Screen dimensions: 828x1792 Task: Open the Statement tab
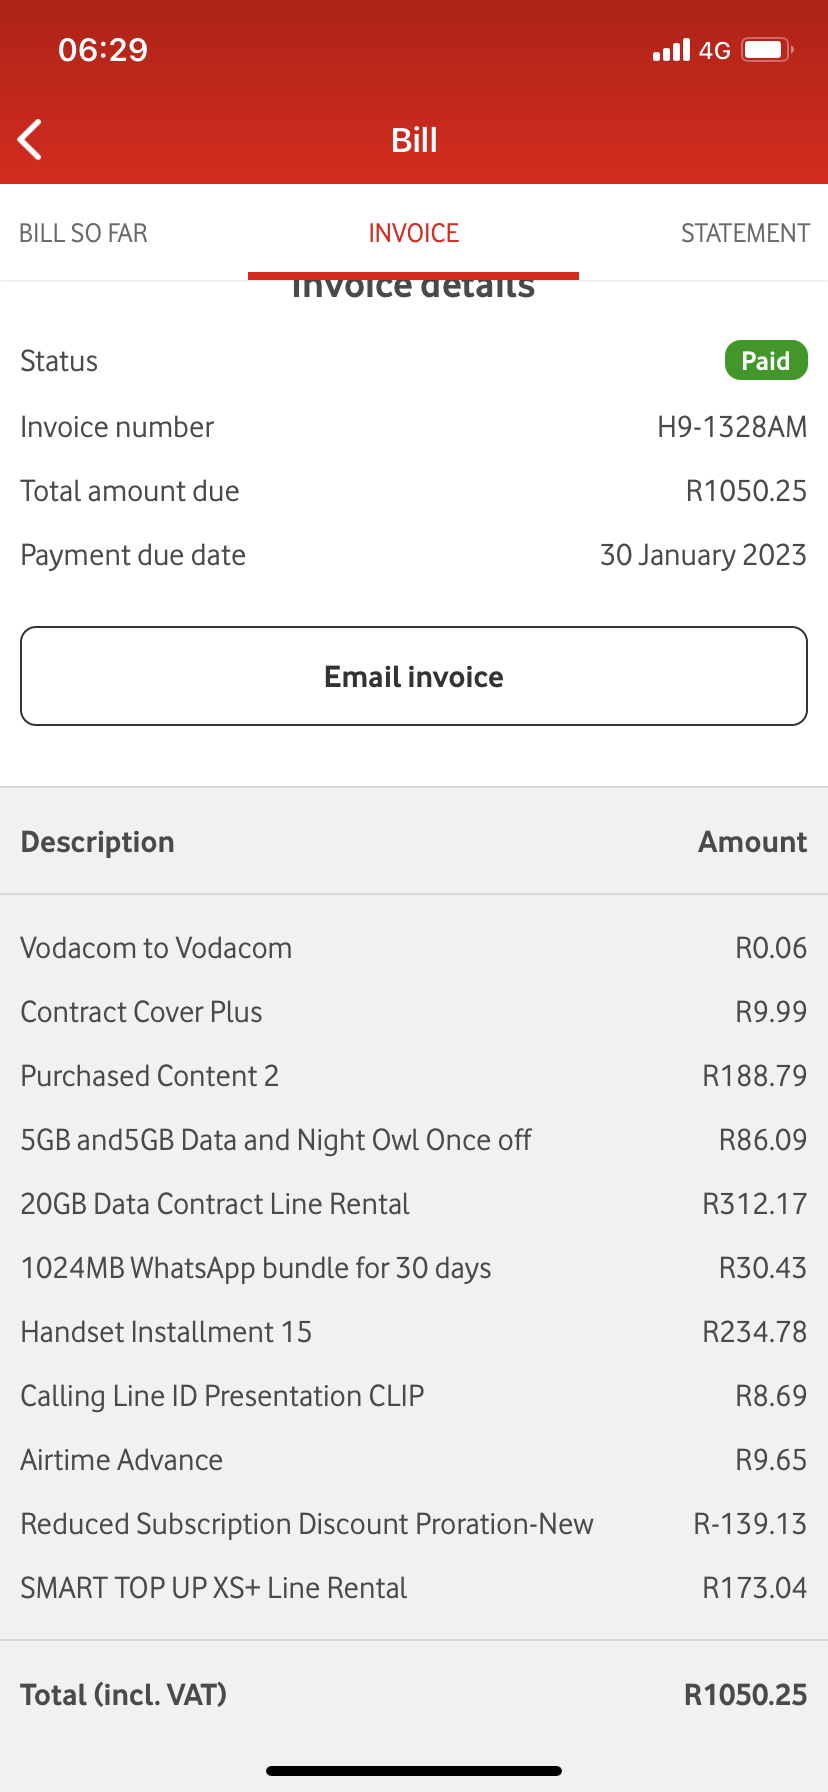point(745,233)
